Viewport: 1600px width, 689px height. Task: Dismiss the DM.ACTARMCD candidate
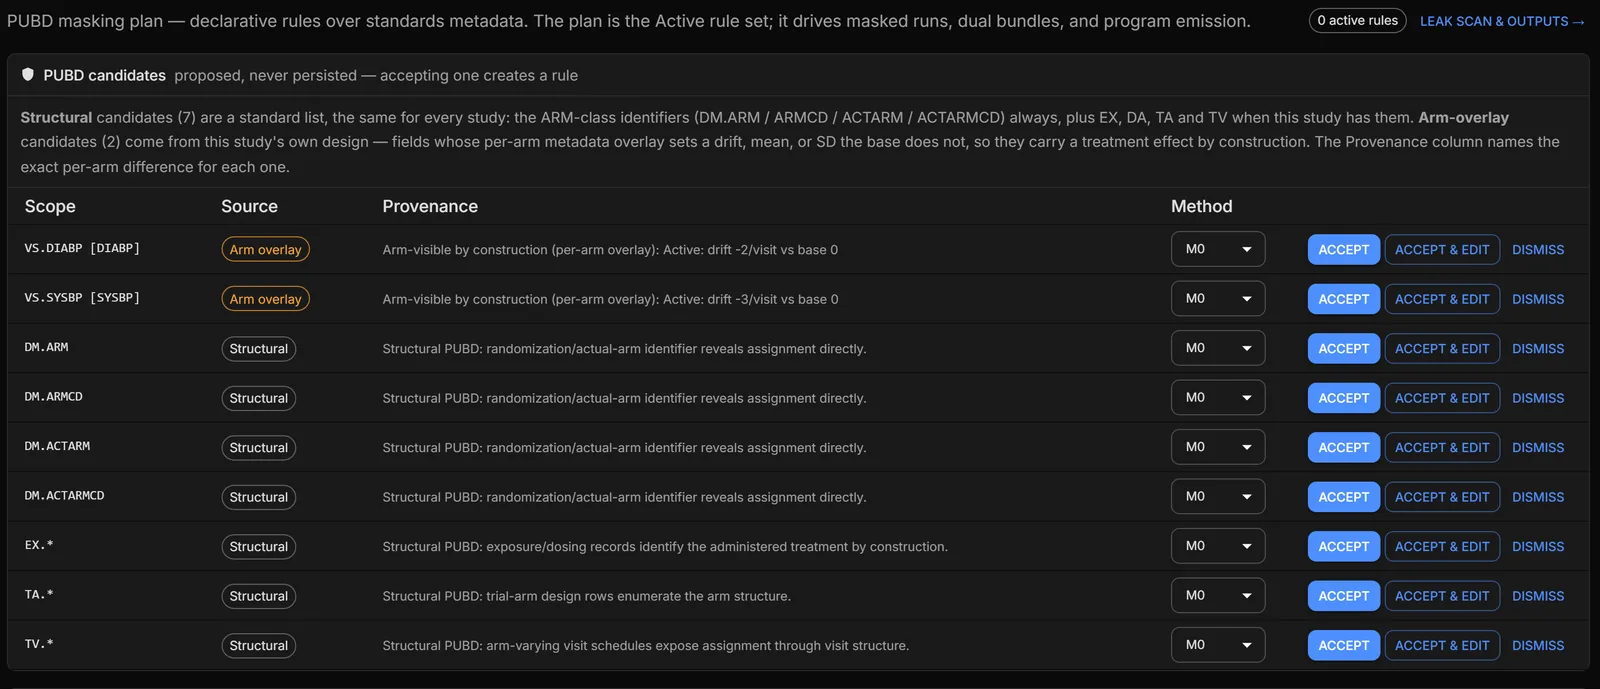coord(1538,497)
